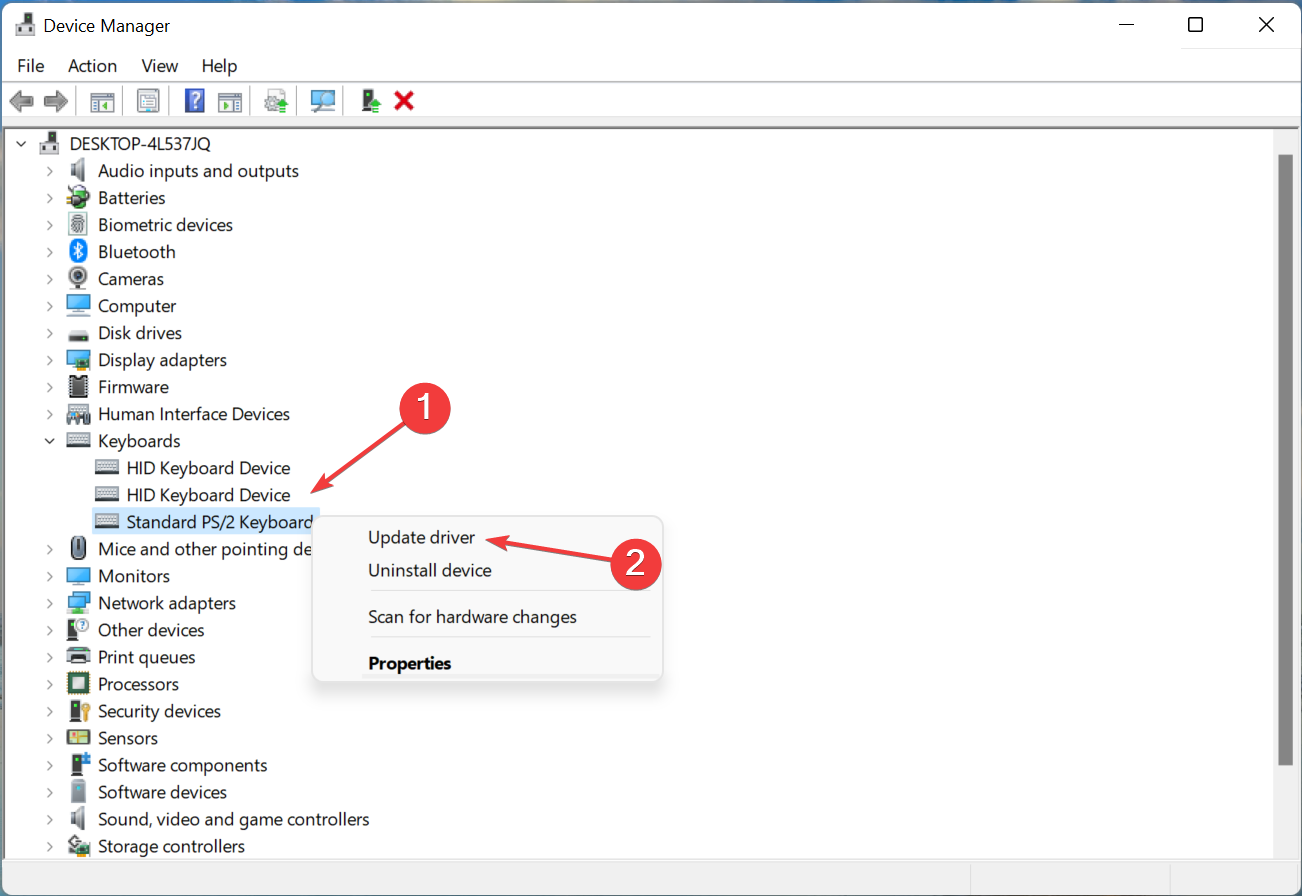This screenshot has height=896, width=1302.
Task: Click the Forward navigation arrow in the toolbar
Action: point(55,100)
